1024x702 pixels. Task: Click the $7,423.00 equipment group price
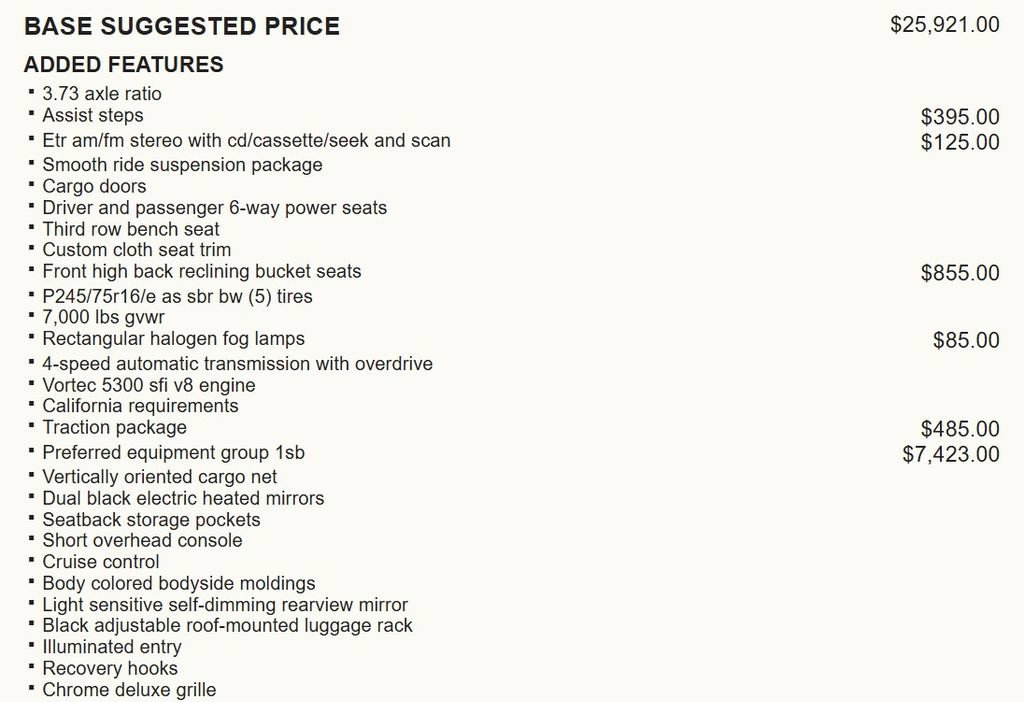pyautogui.click(x=950, y=455)
